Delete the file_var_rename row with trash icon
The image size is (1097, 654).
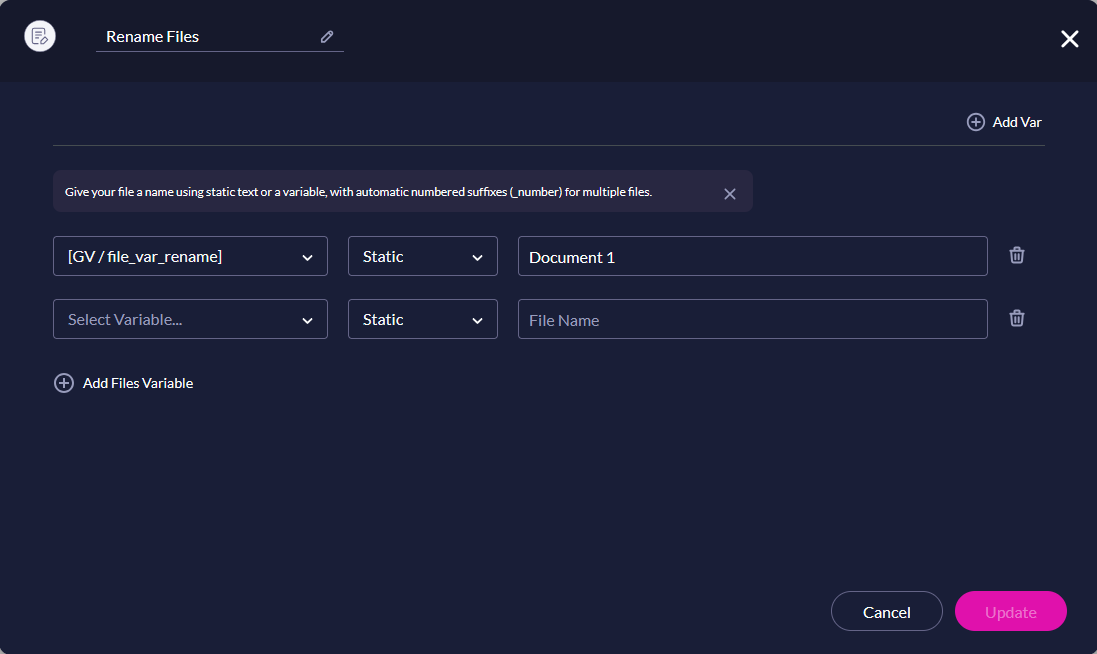tap(1016, 255)
